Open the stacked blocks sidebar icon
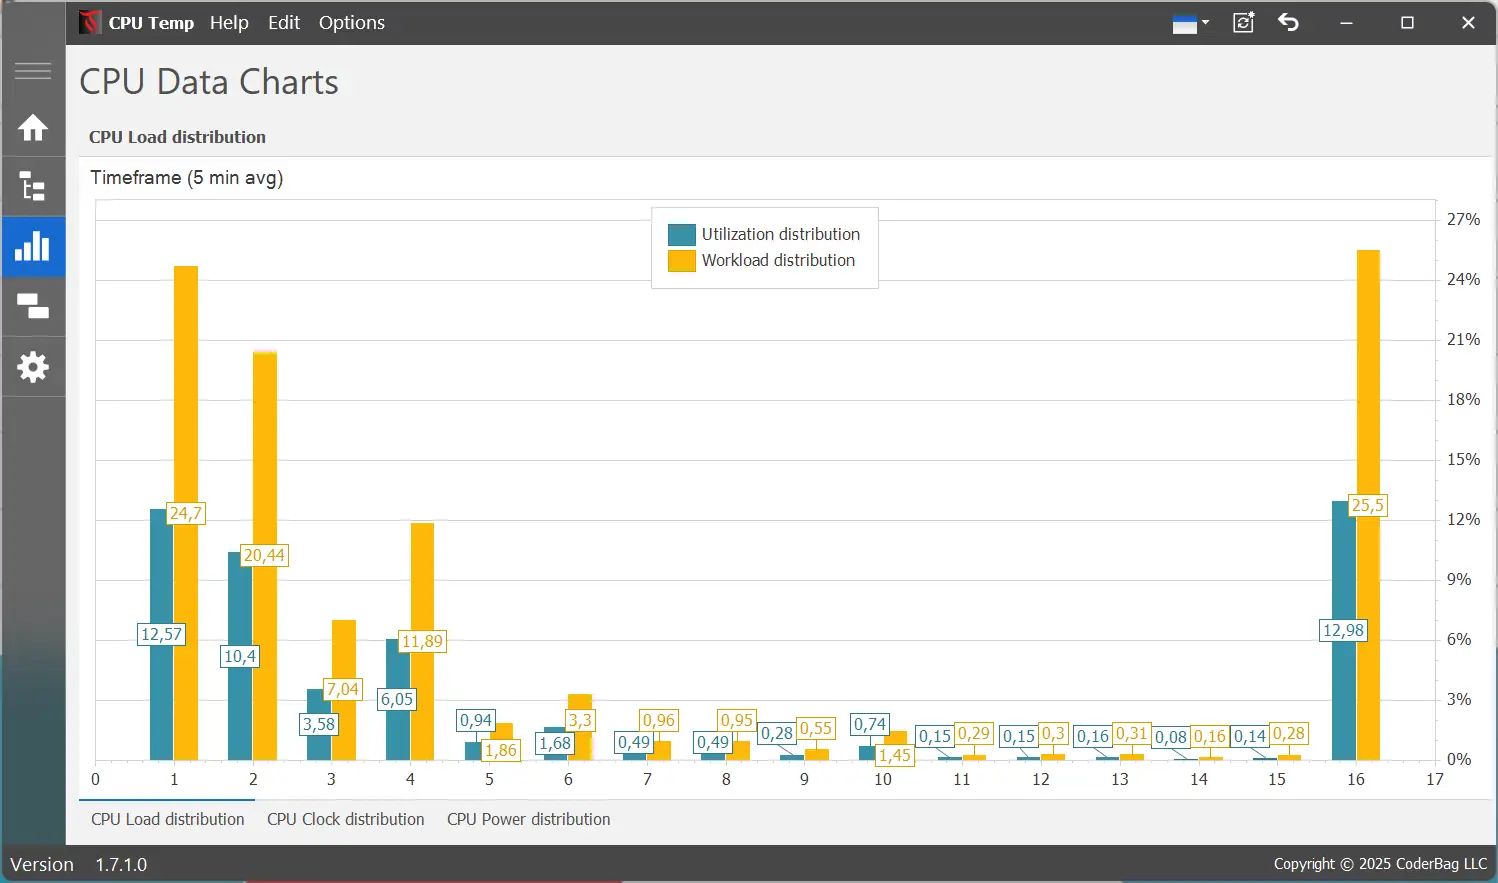Screen dimensions: 1498x883 (33, 307)
